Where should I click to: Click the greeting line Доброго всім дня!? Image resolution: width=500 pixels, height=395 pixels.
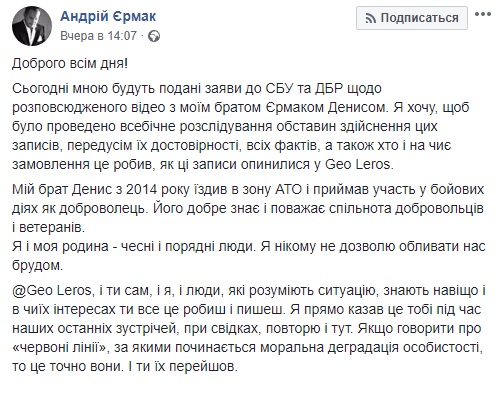[x=70, y=64]
